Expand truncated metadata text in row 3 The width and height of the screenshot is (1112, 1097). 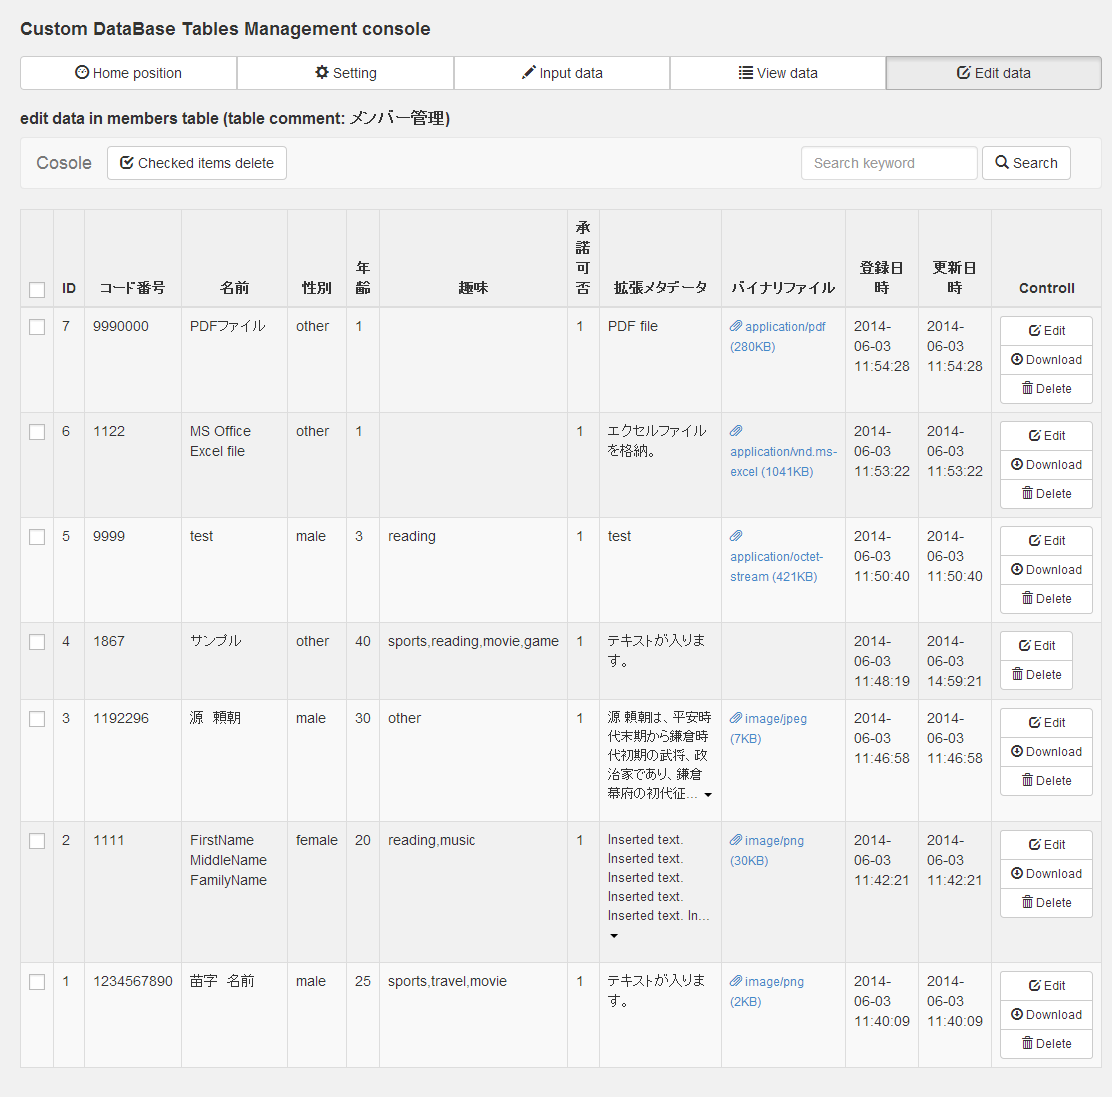[708, 795]
